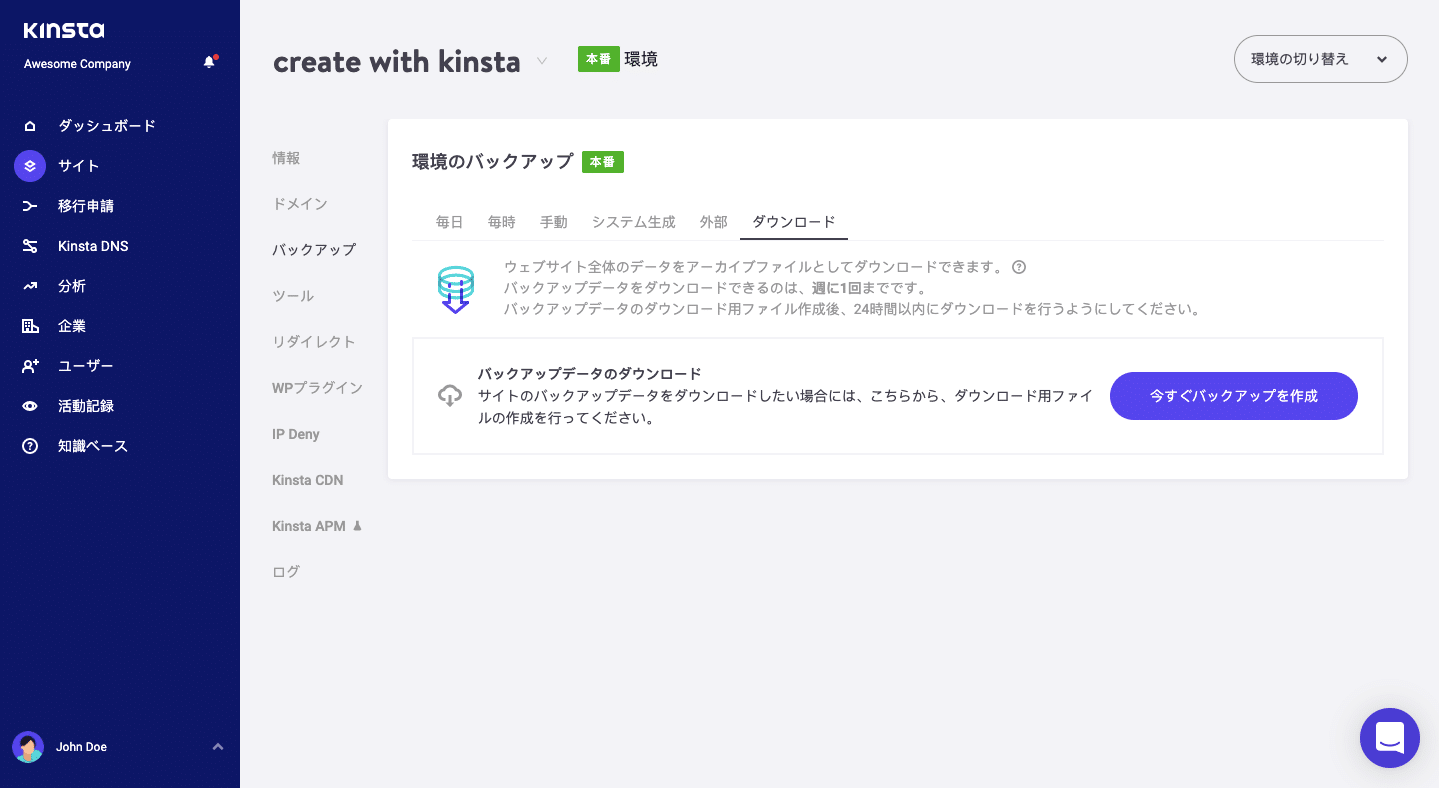Click the notification bell icon
The width and height of the screenshot is (1439, 788).
(x=209, y=60)
